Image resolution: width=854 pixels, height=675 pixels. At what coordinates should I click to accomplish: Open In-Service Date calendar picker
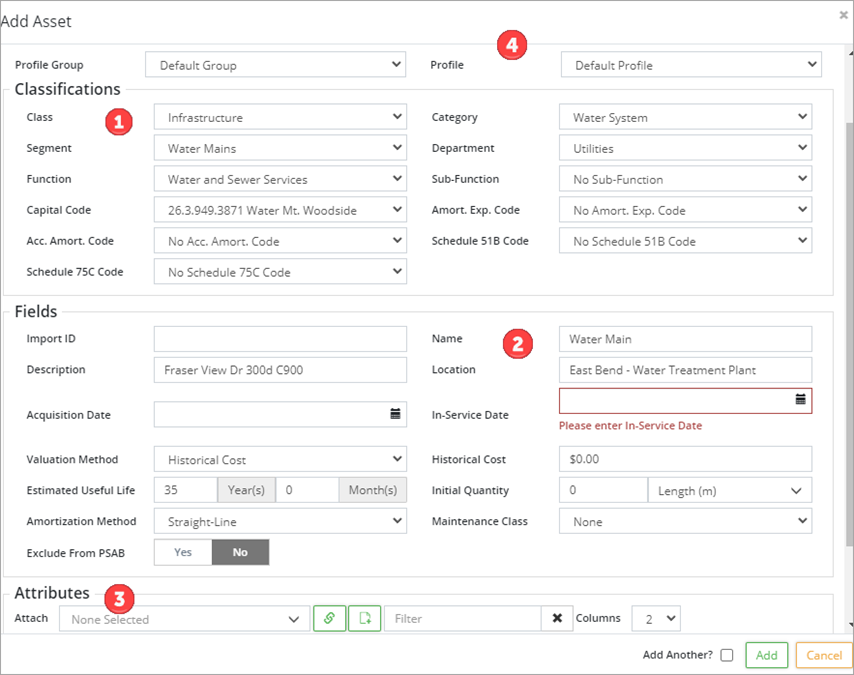pos(800,399)
